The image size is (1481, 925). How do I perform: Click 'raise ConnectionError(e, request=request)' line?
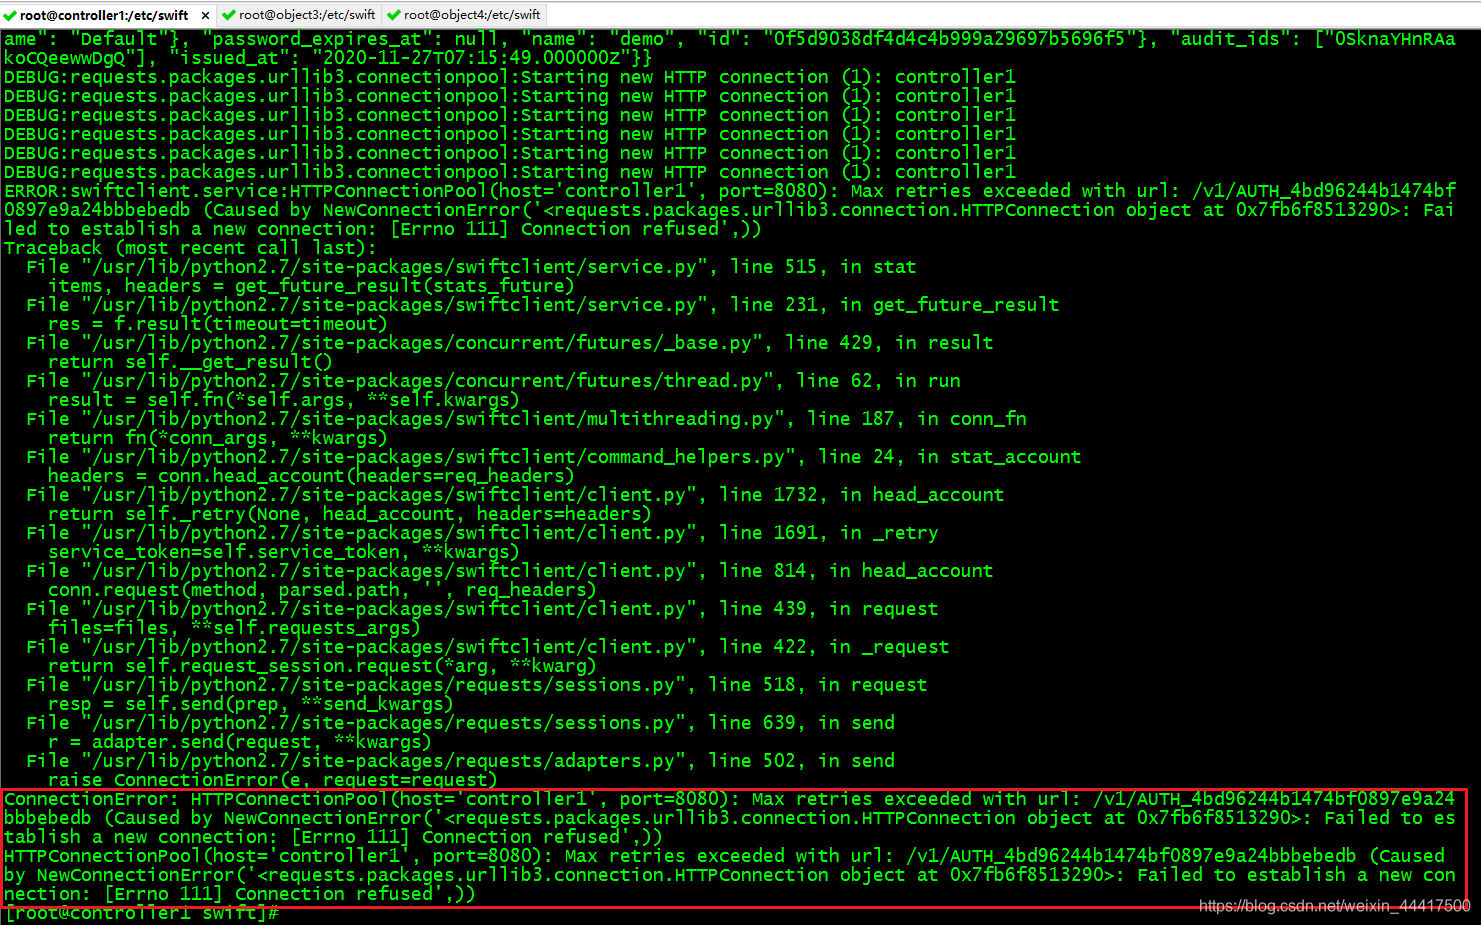point(273,780)
